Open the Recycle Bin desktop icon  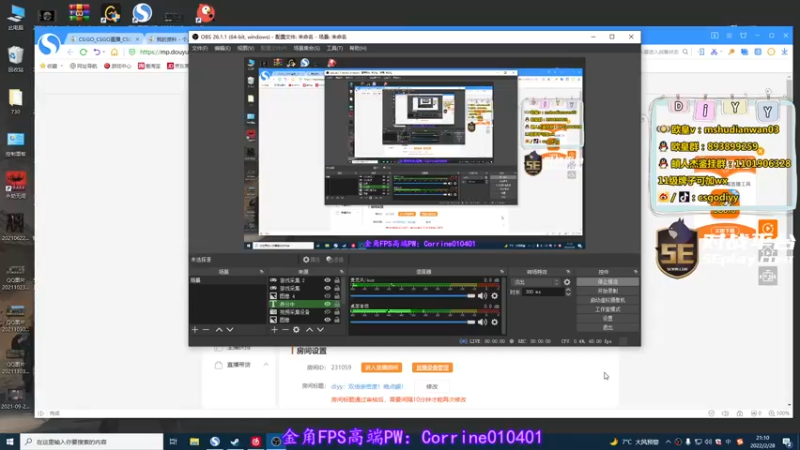pyautogui.click(x=15, y=59)
